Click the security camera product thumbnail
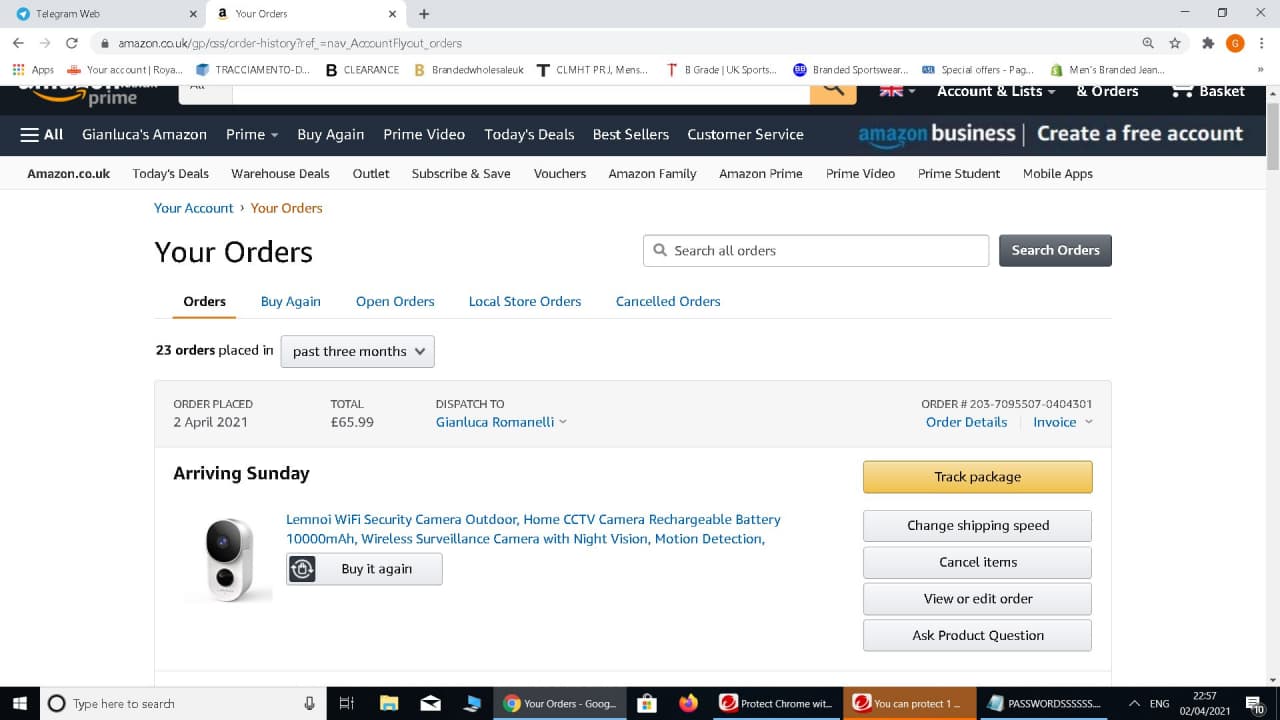1280x720 pixels. 229,560
